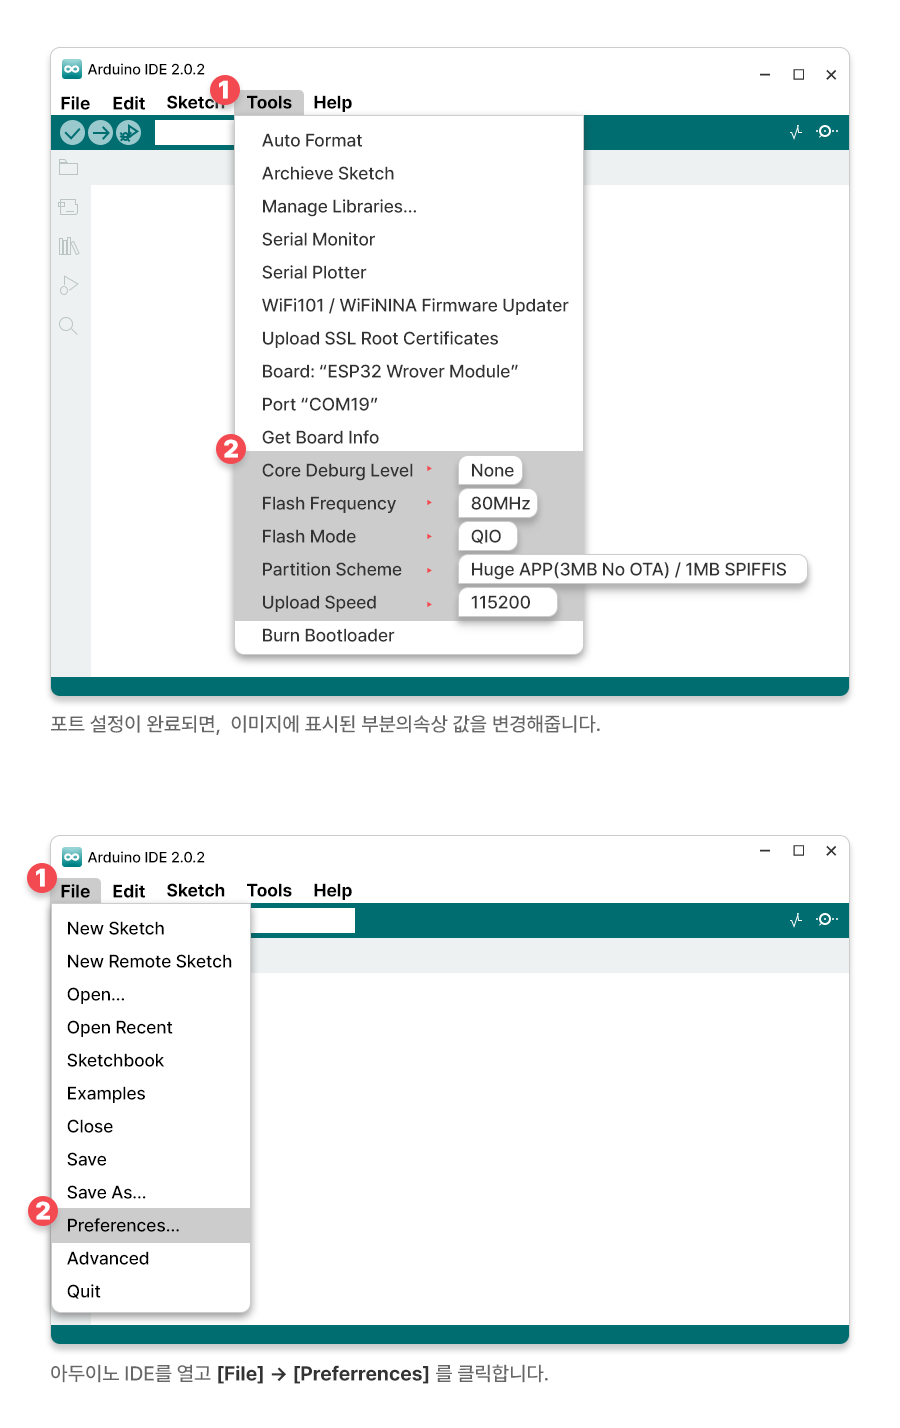Select Preferences... in the File menu

click(x=123, y=1225)
